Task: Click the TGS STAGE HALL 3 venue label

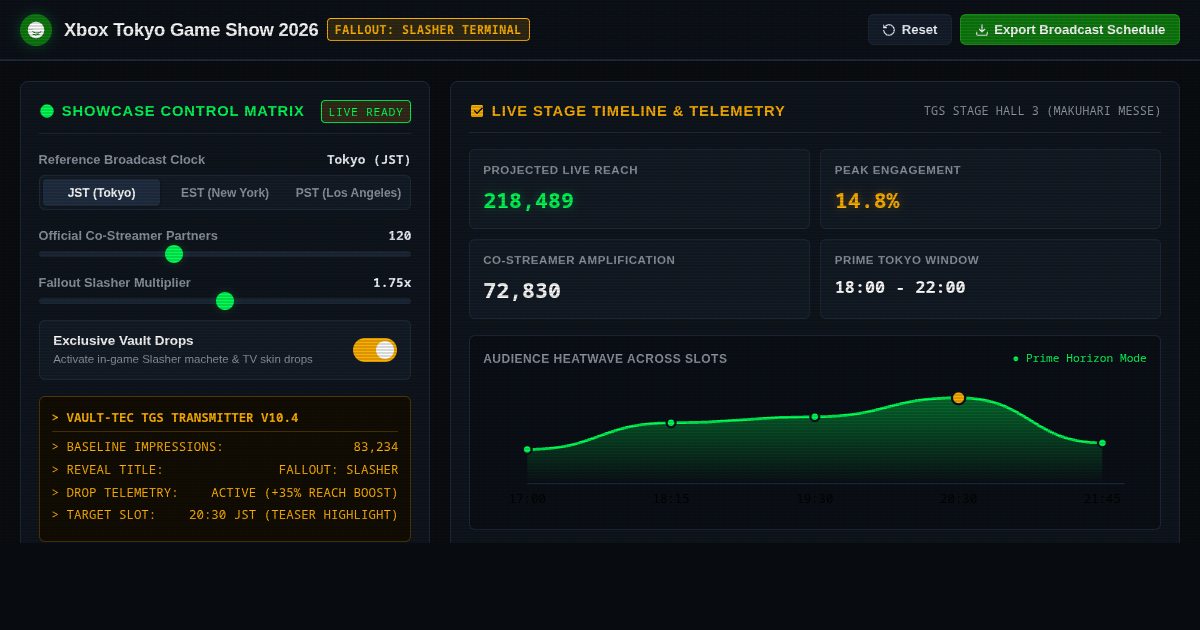Action: [1043, 111]
